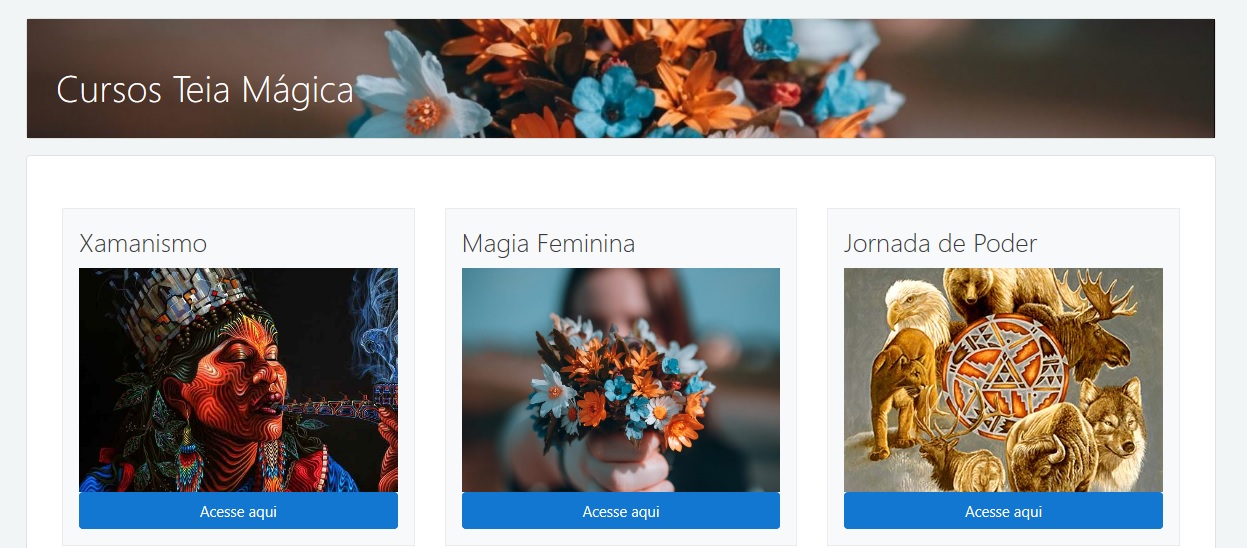1247x548 pixels.
Task: Open the Xamanismo shaman face artwork
Action: click(x=238, y=380)
